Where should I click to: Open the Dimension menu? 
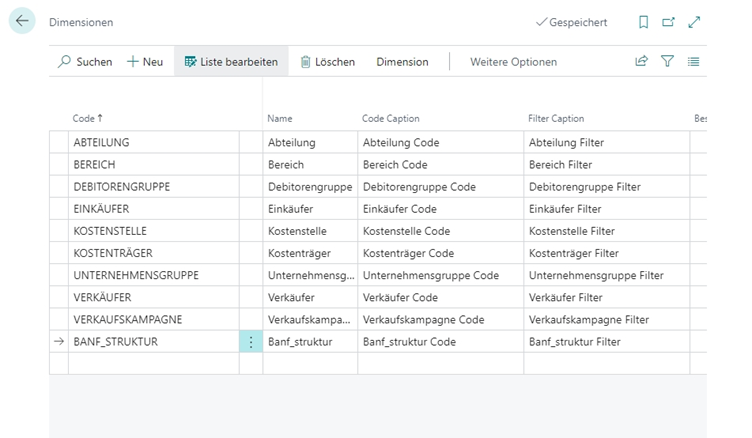click(x=402, y=62)
